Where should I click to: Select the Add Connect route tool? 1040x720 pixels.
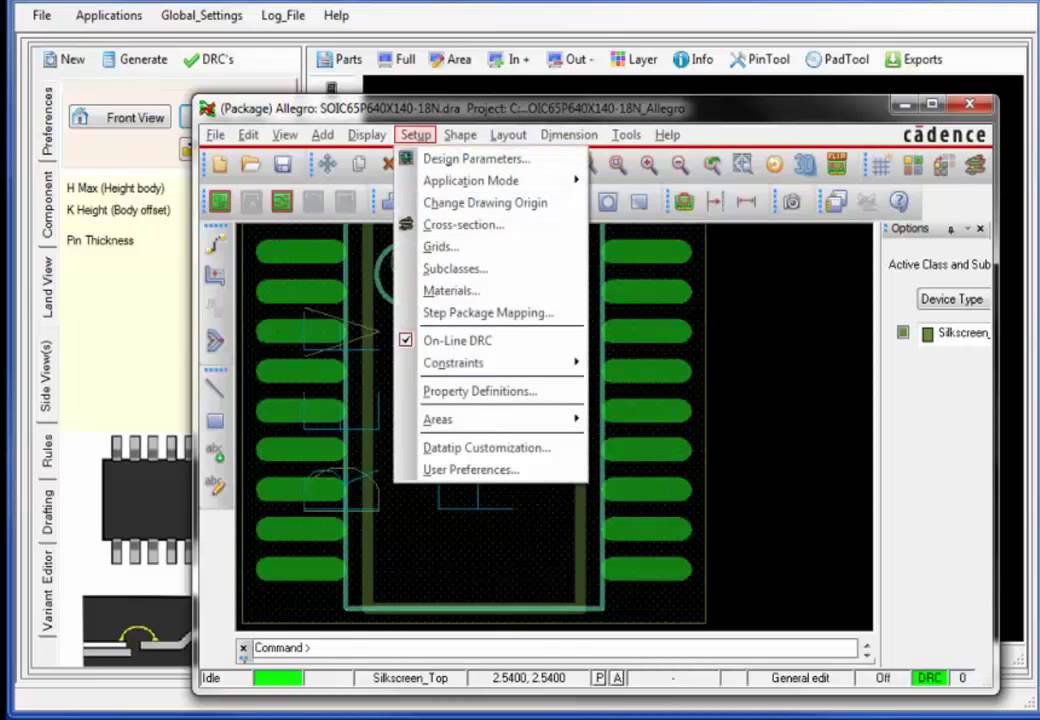(x=215, y=245)
